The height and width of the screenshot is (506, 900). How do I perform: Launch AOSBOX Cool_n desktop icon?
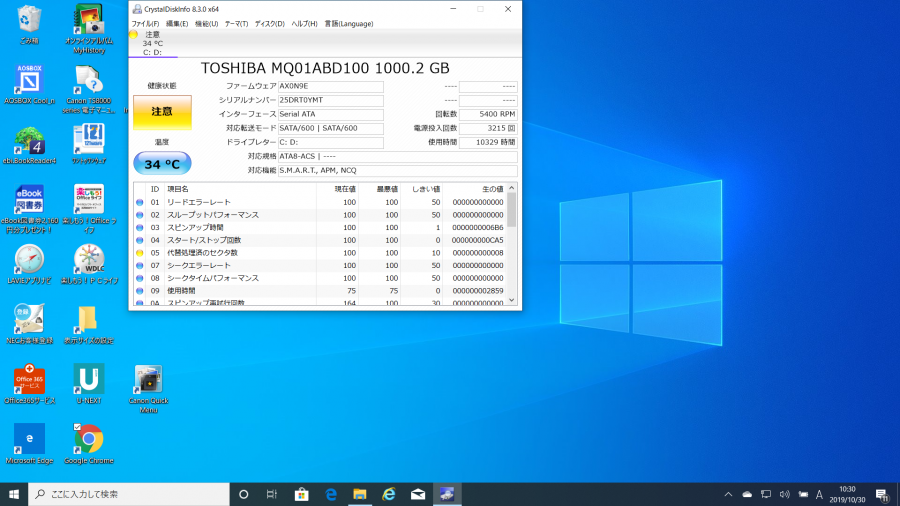tap(29, 84)
